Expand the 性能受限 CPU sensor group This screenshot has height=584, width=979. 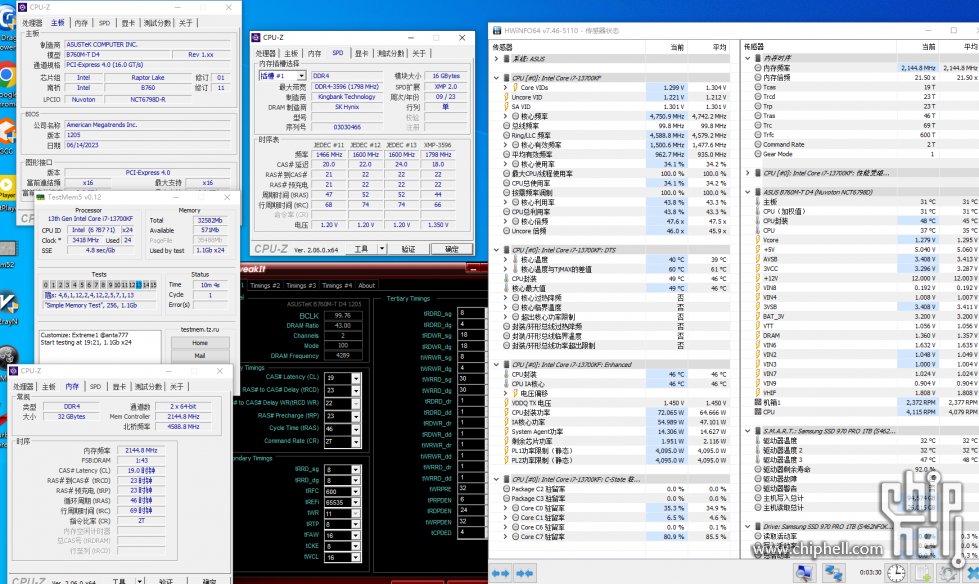click(748, 173)
